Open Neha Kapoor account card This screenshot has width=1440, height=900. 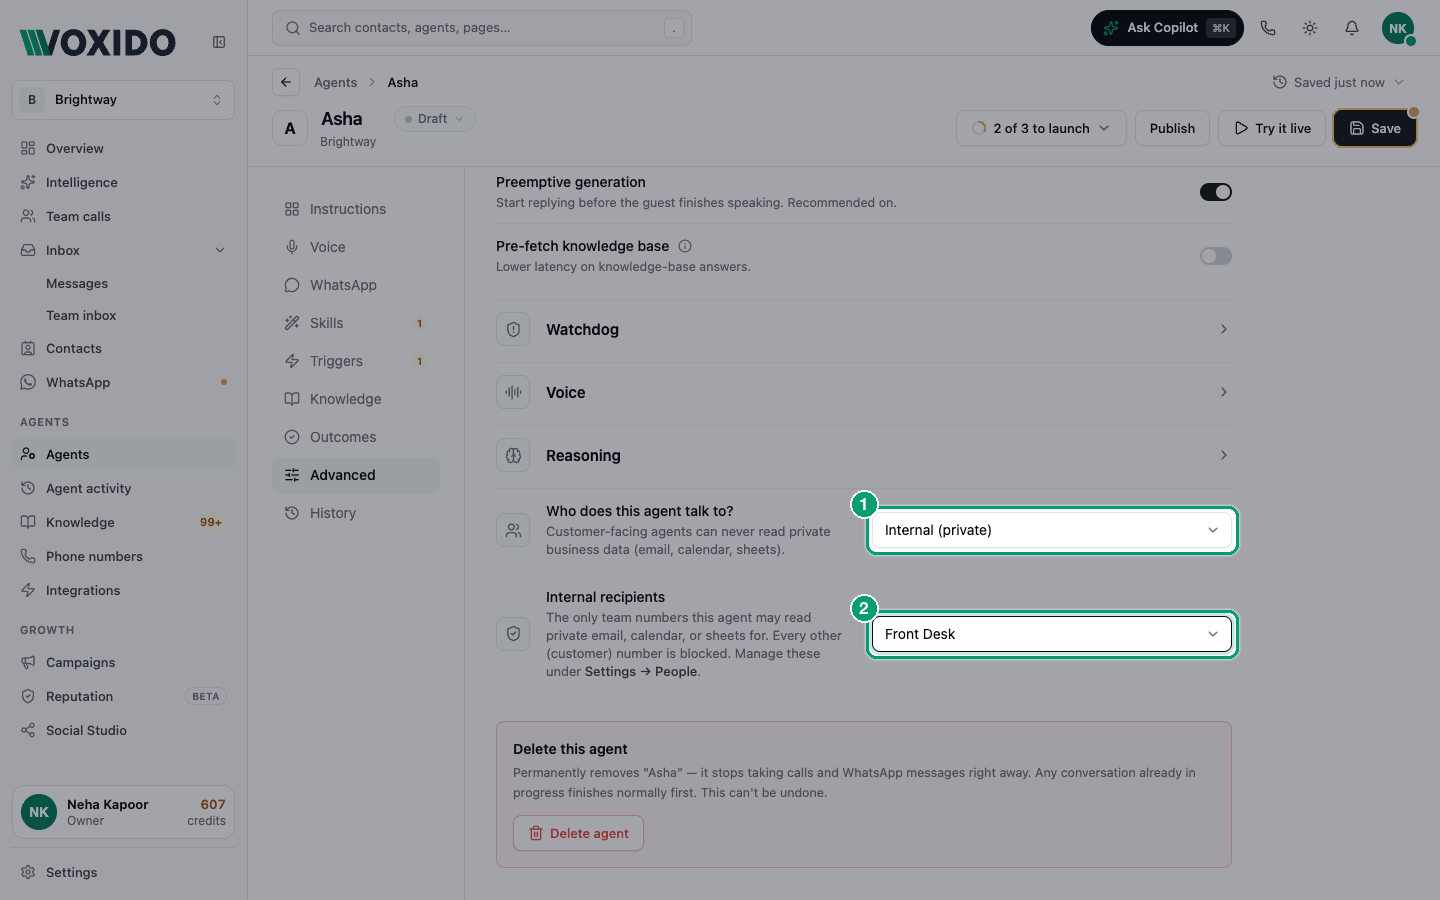pos(123,812)
